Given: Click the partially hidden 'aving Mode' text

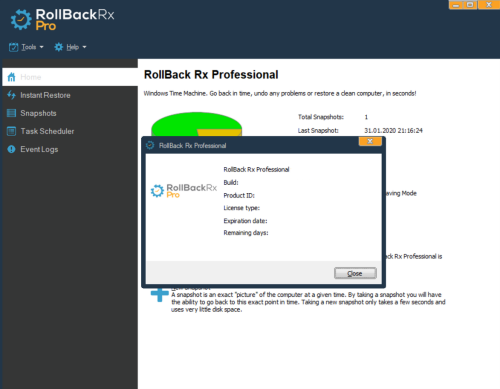Looking at the screenshot, I should 401,193.
